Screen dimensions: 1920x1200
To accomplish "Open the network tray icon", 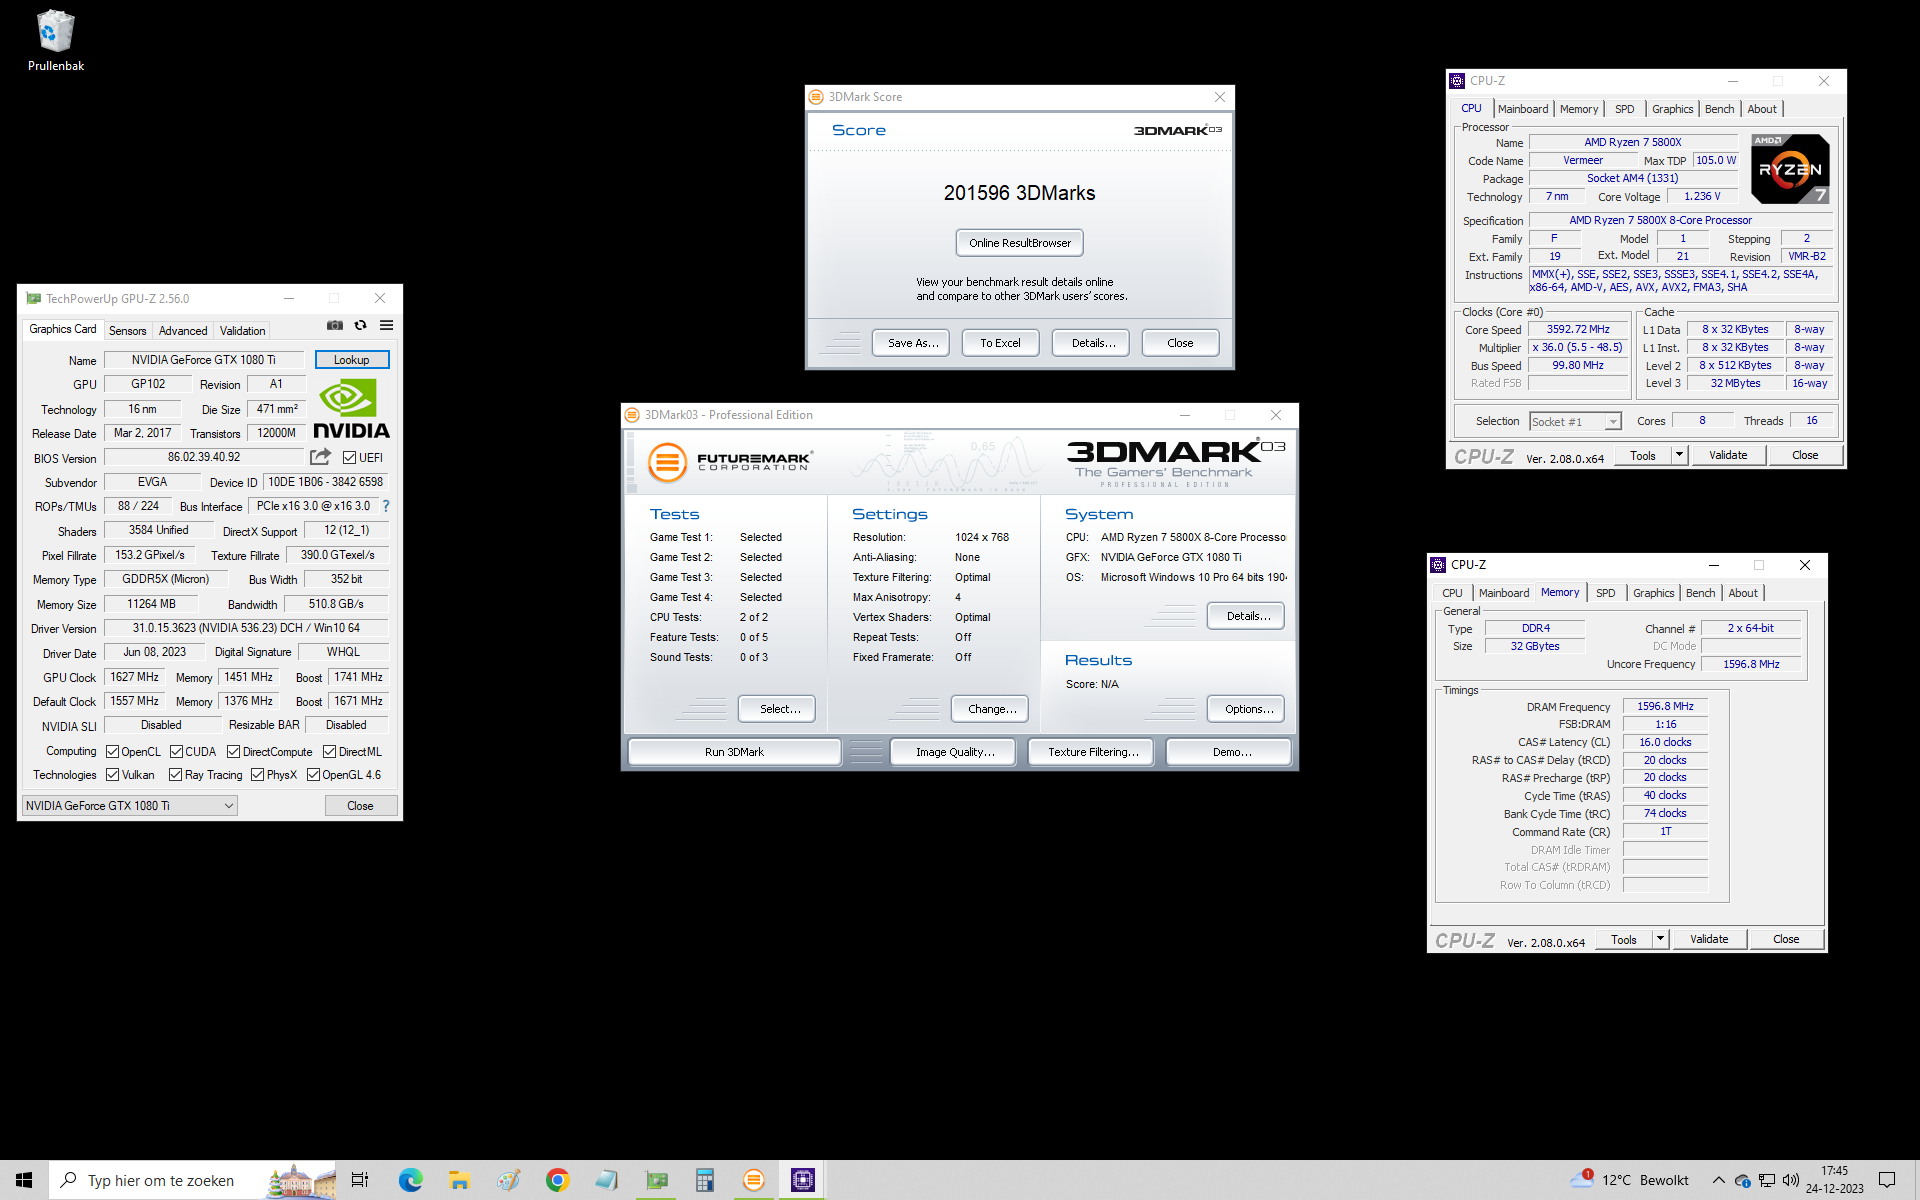I will [1767, 1180].
